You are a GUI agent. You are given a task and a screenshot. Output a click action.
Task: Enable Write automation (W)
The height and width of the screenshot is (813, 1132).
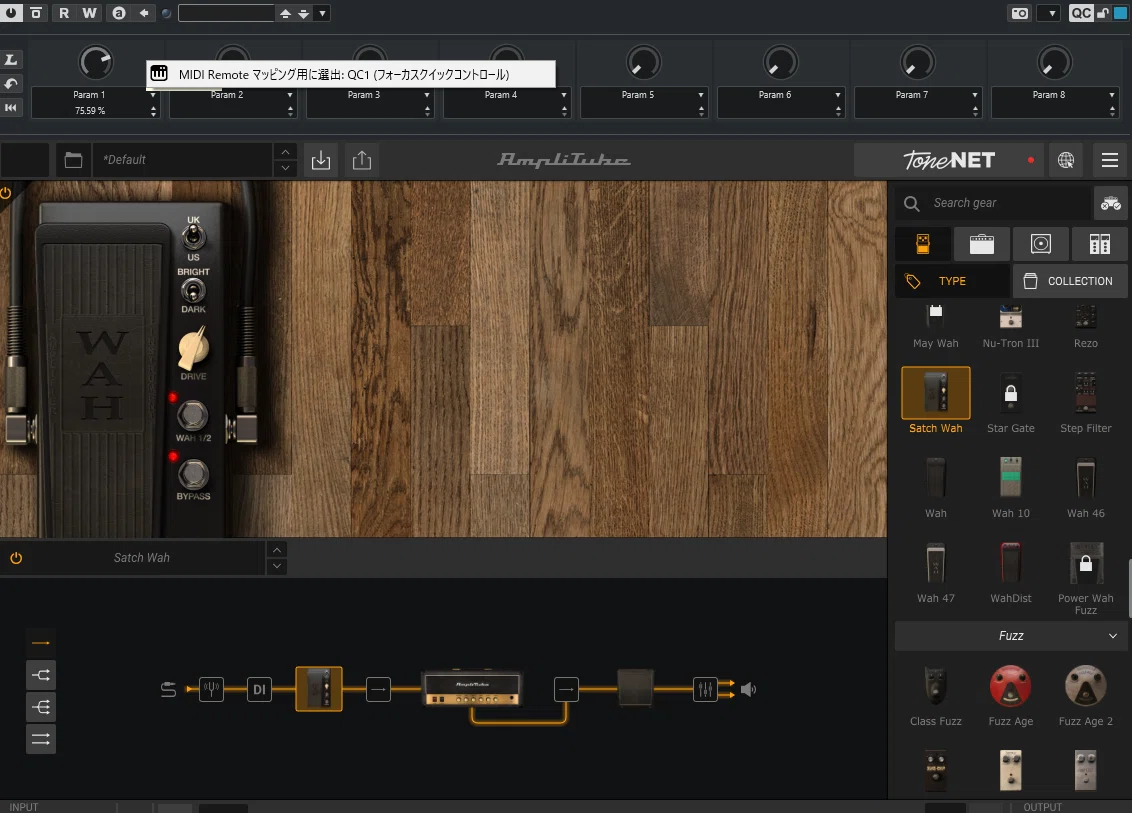click(x=89, y=13)
